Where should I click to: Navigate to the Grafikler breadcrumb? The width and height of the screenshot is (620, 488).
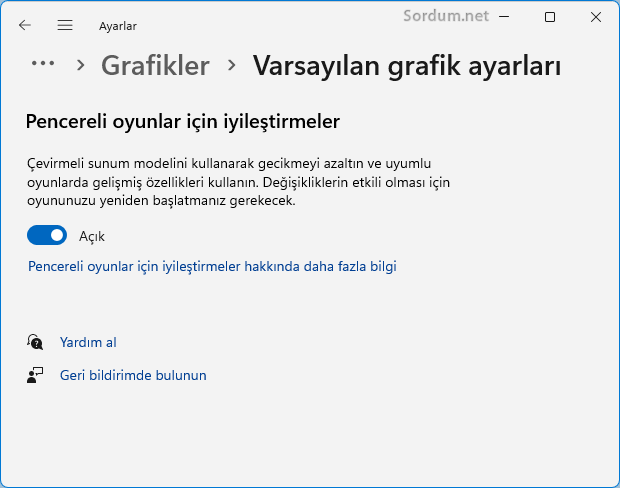tap(155, 65)
